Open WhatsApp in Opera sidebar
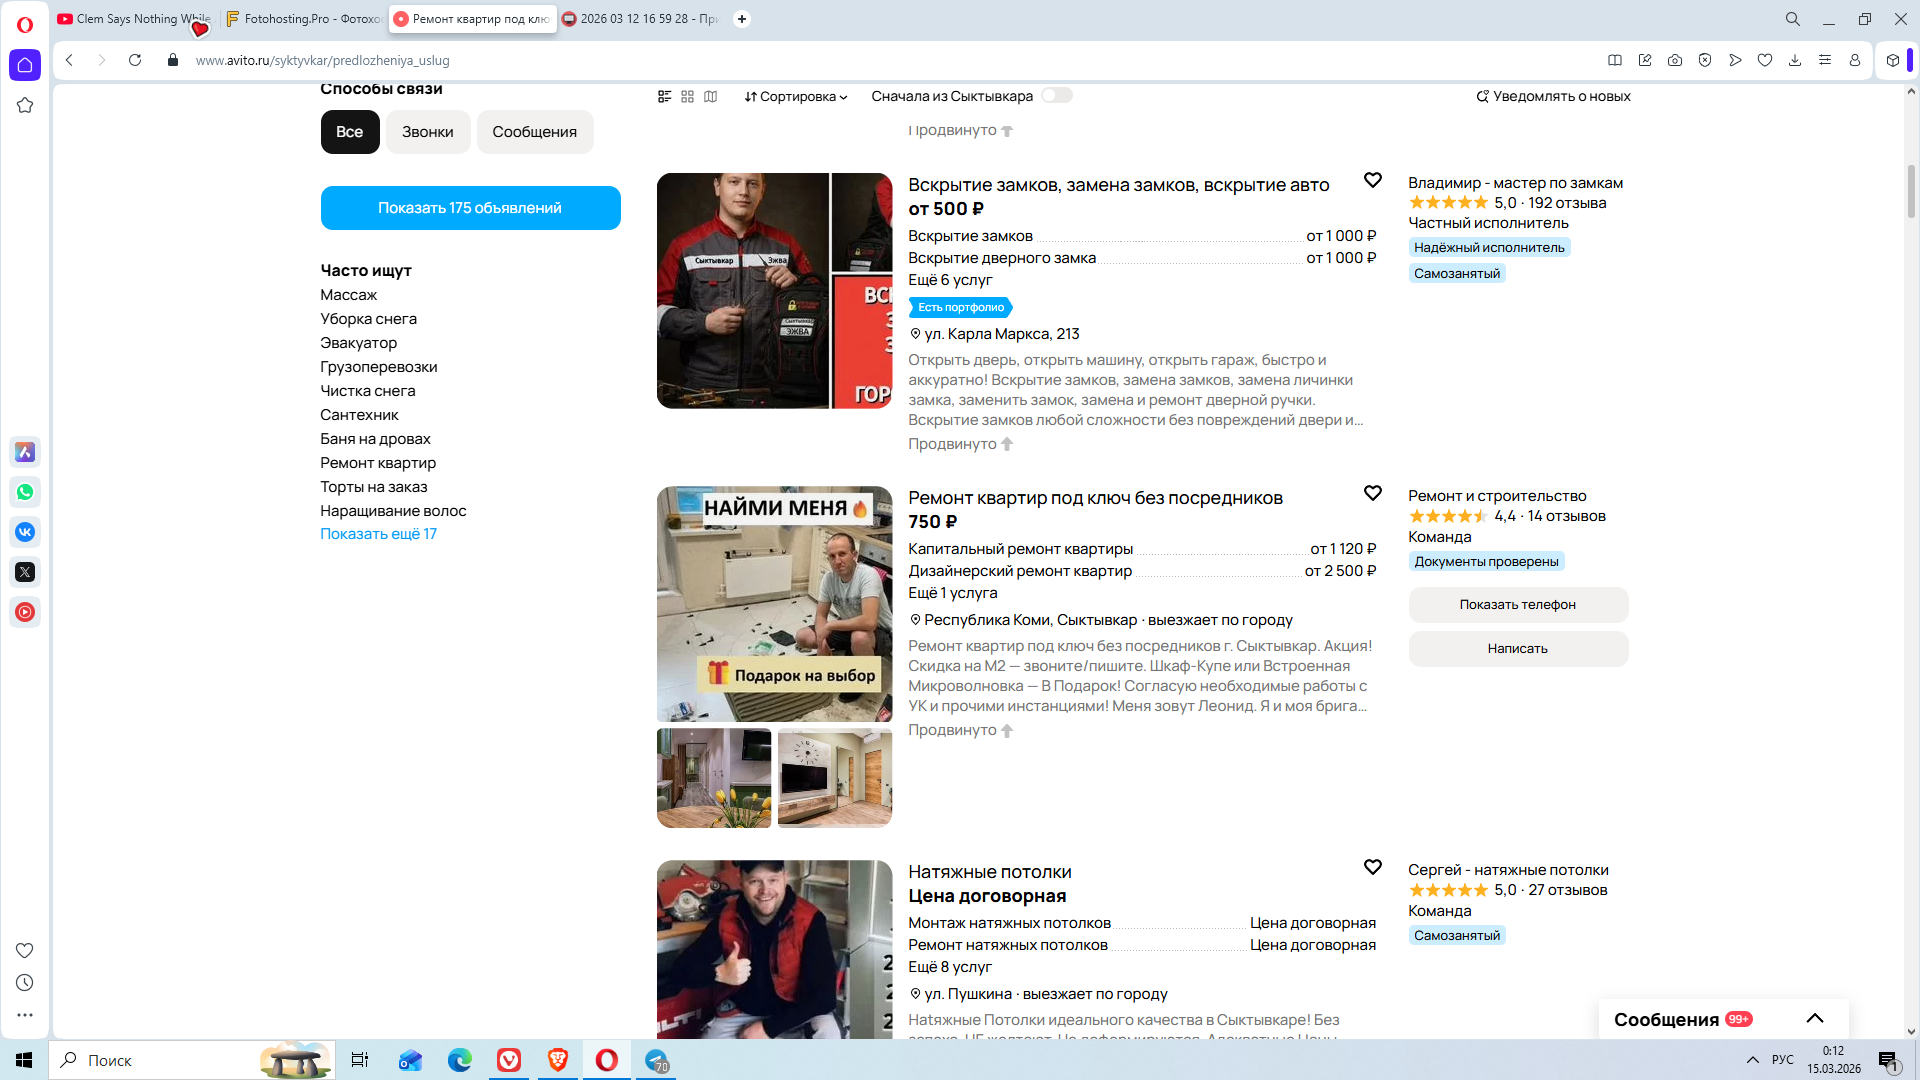 [25, 492]
